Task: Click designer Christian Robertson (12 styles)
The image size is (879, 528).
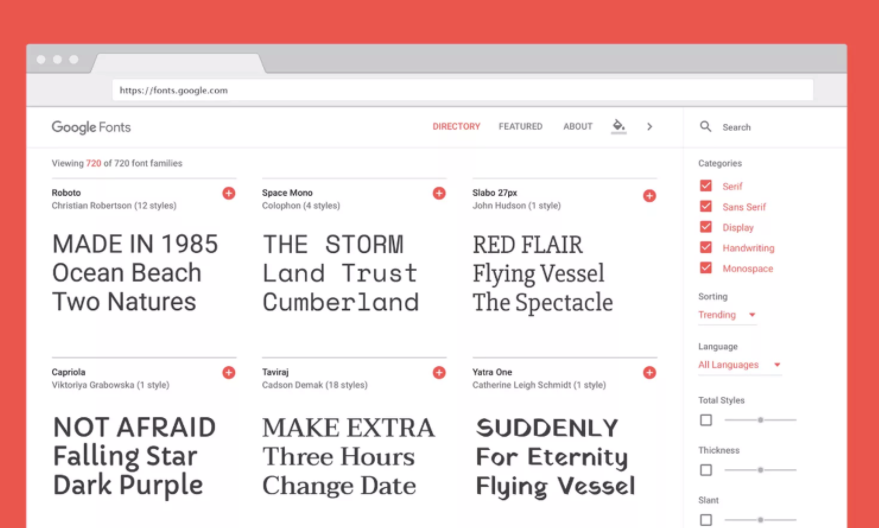Action: point(114,206)
